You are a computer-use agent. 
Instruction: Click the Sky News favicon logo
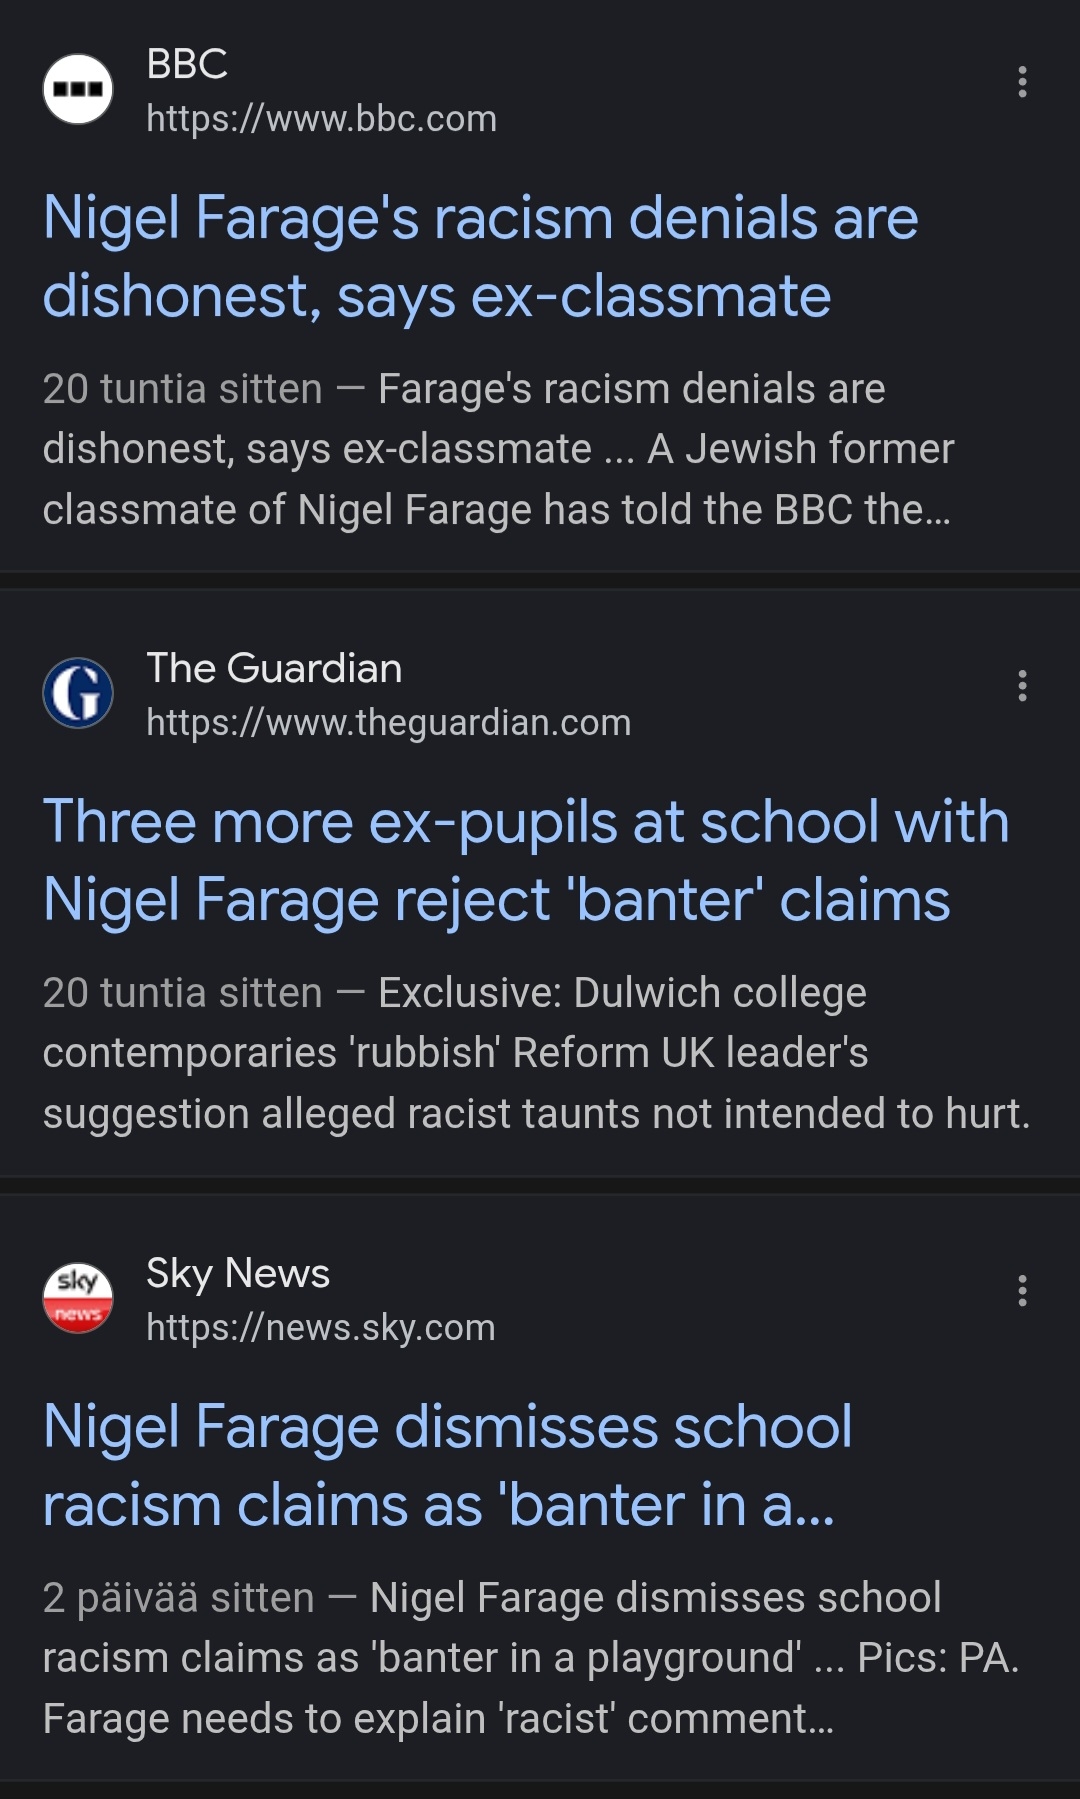click(78, 1298)
